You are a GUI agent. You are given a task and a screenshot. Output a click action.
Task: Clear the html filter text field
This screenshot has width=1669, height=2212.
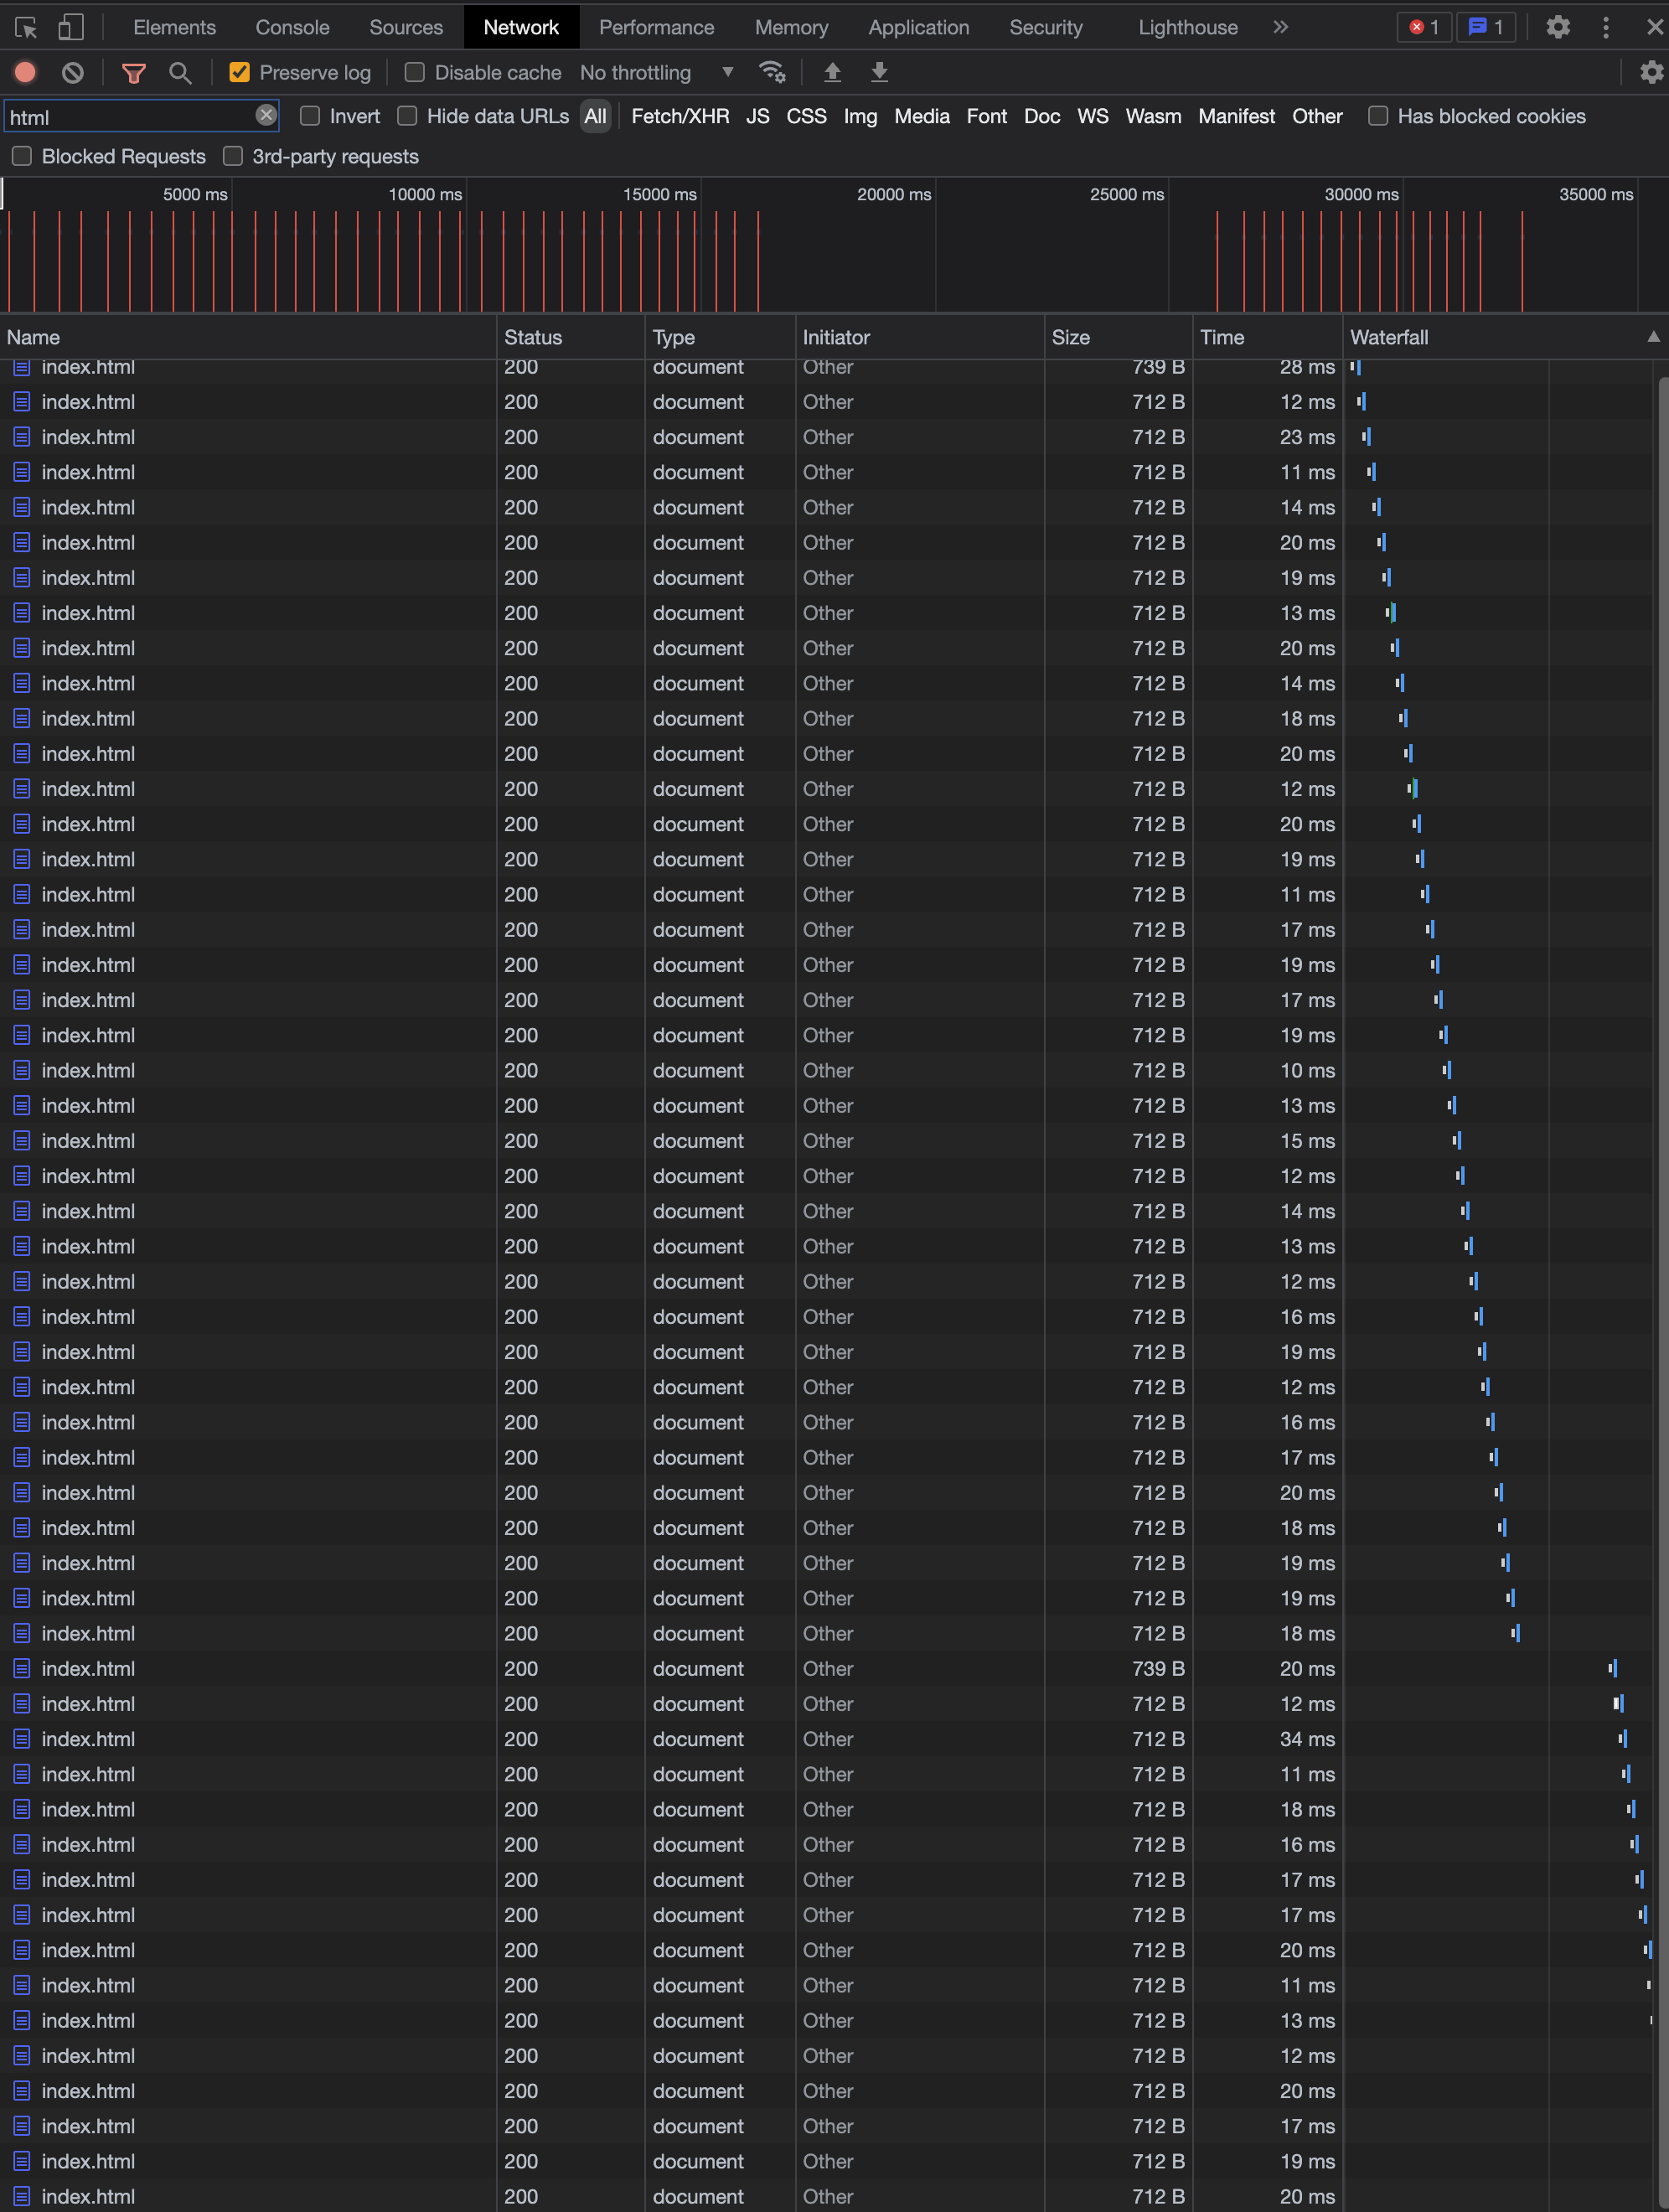click(x=266, y=115)
